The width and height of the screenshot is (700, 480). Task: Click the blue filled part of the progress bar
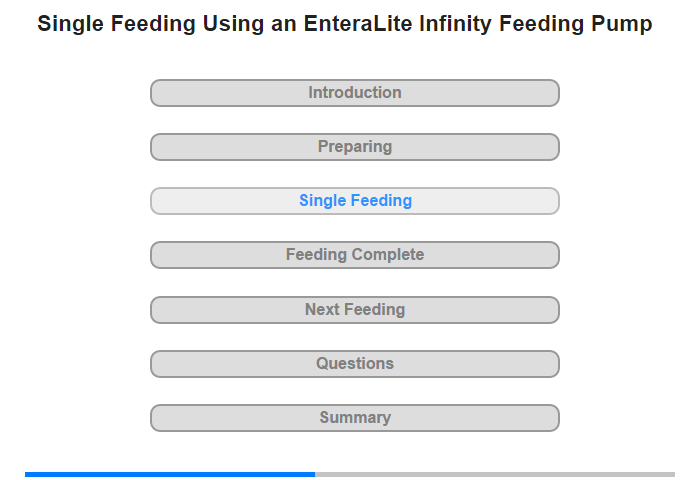pyautogui.click(x=170, y=474)
